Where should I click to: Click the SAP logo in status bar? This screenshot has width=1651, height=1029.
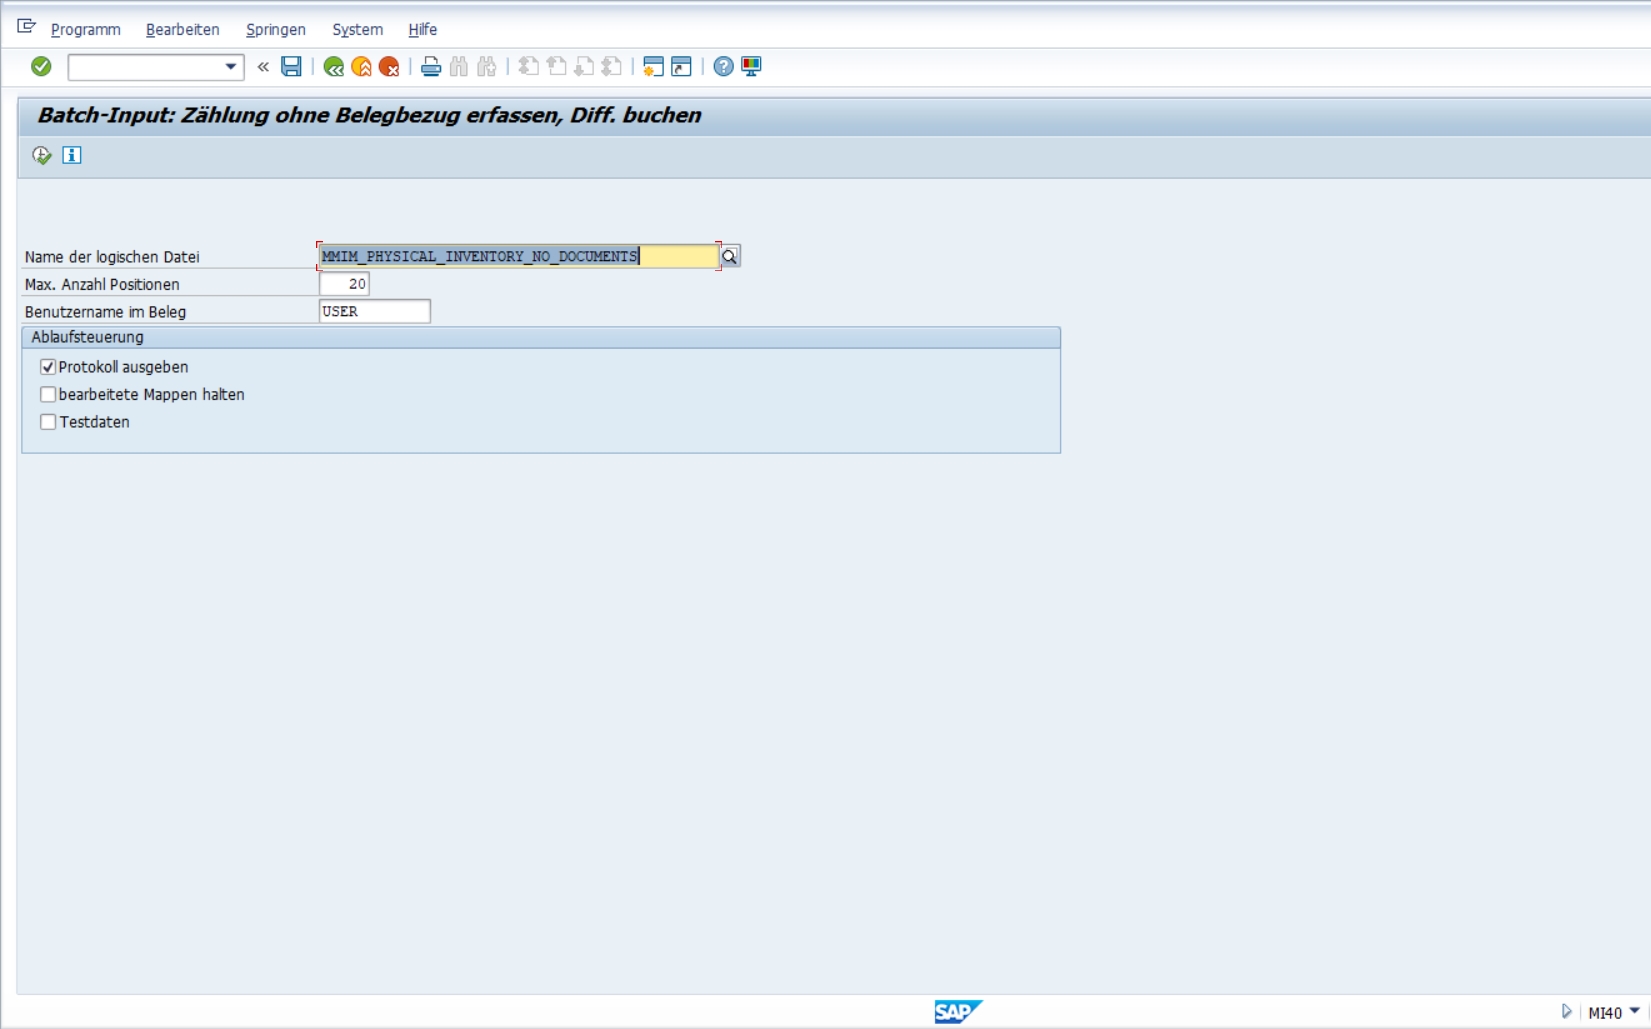tap(958, 1011)
